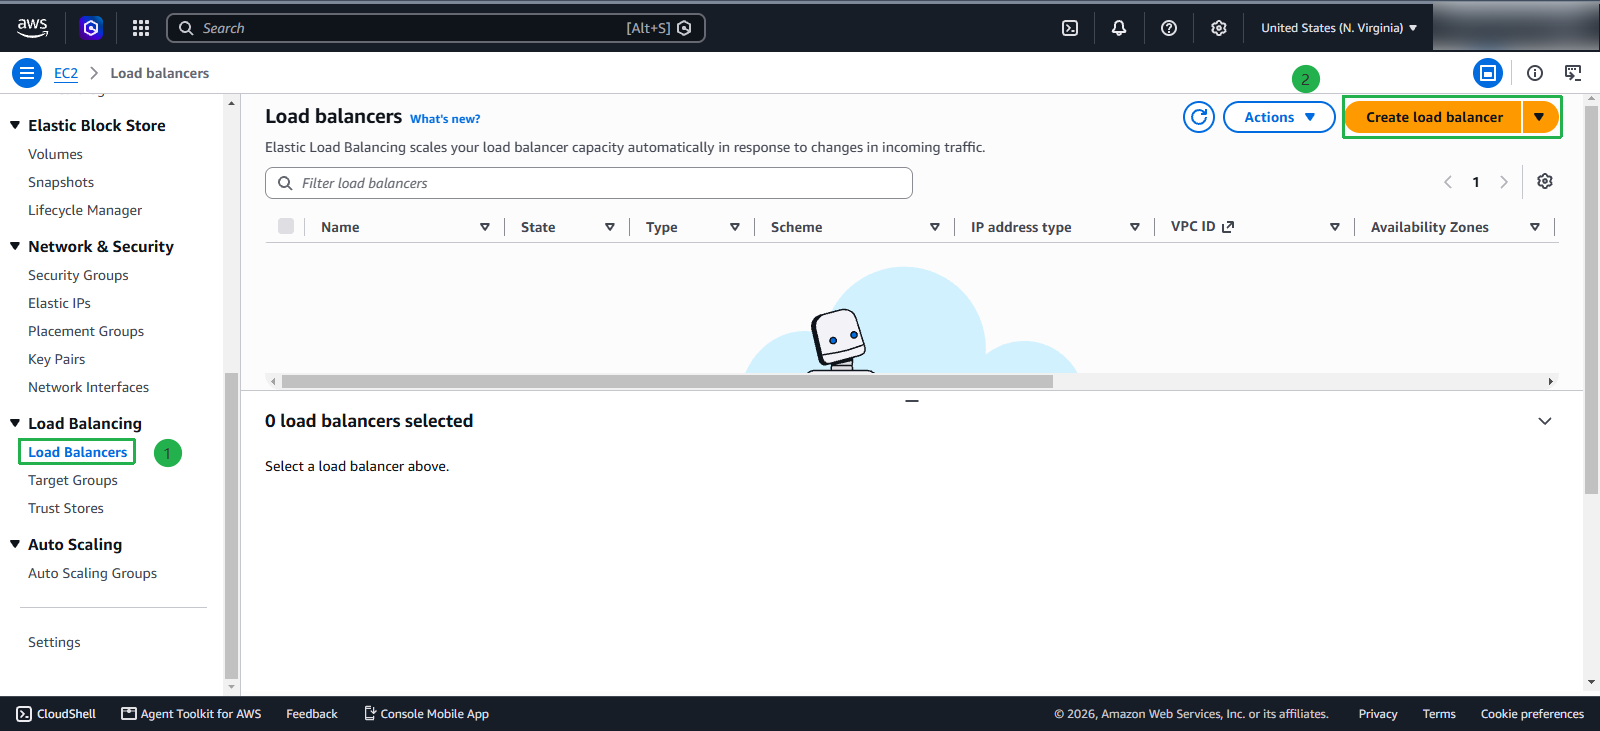
Task: Open the Actions dropdown
Action: [1279, 117]
